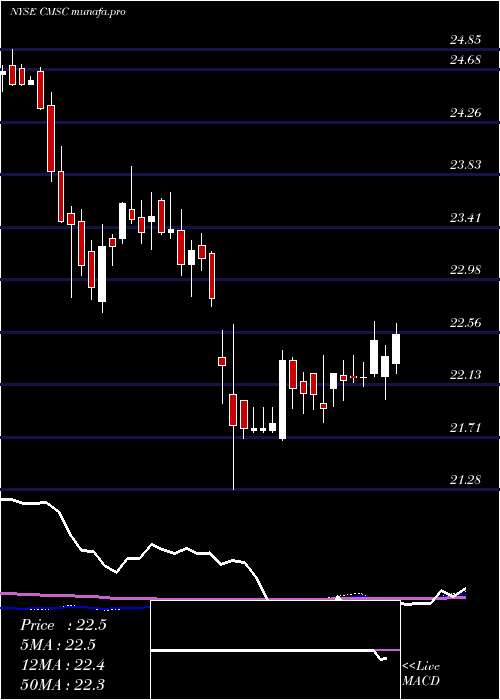Click the 24.26 price level label
Image resolution: width=500 pixels, height=700 pixels.
[465, 113]
